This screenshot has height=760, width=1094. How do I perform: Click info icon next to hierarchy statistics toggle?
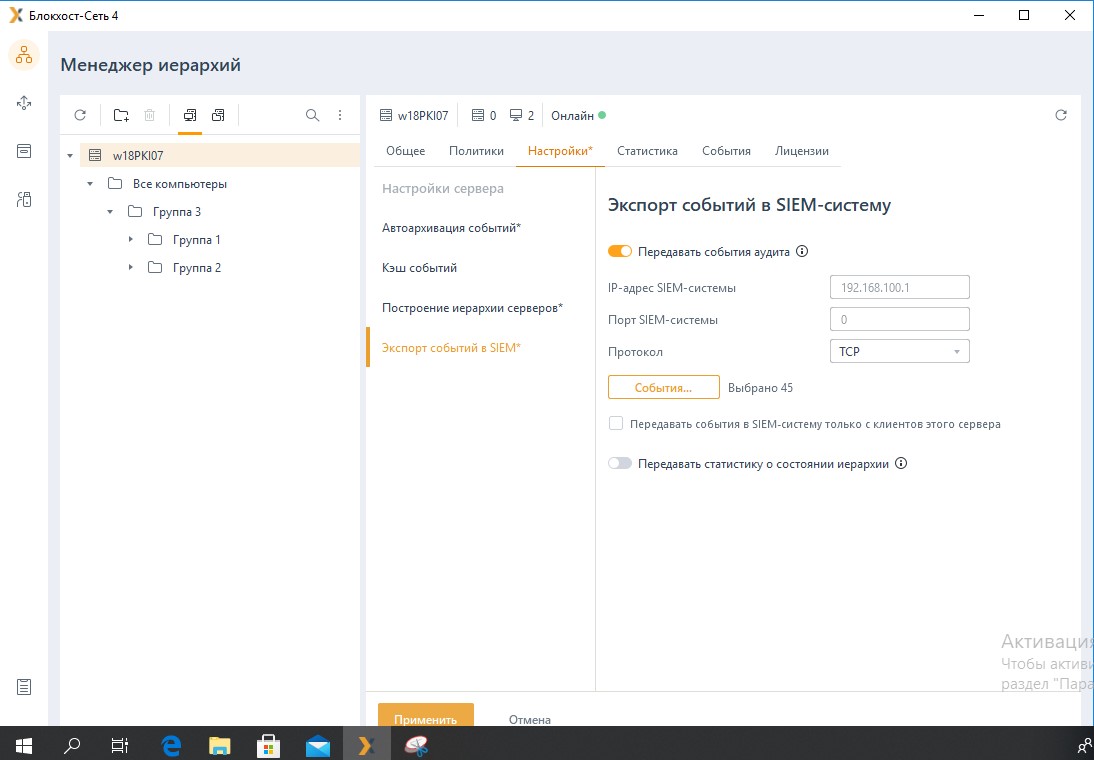(901, 463)
